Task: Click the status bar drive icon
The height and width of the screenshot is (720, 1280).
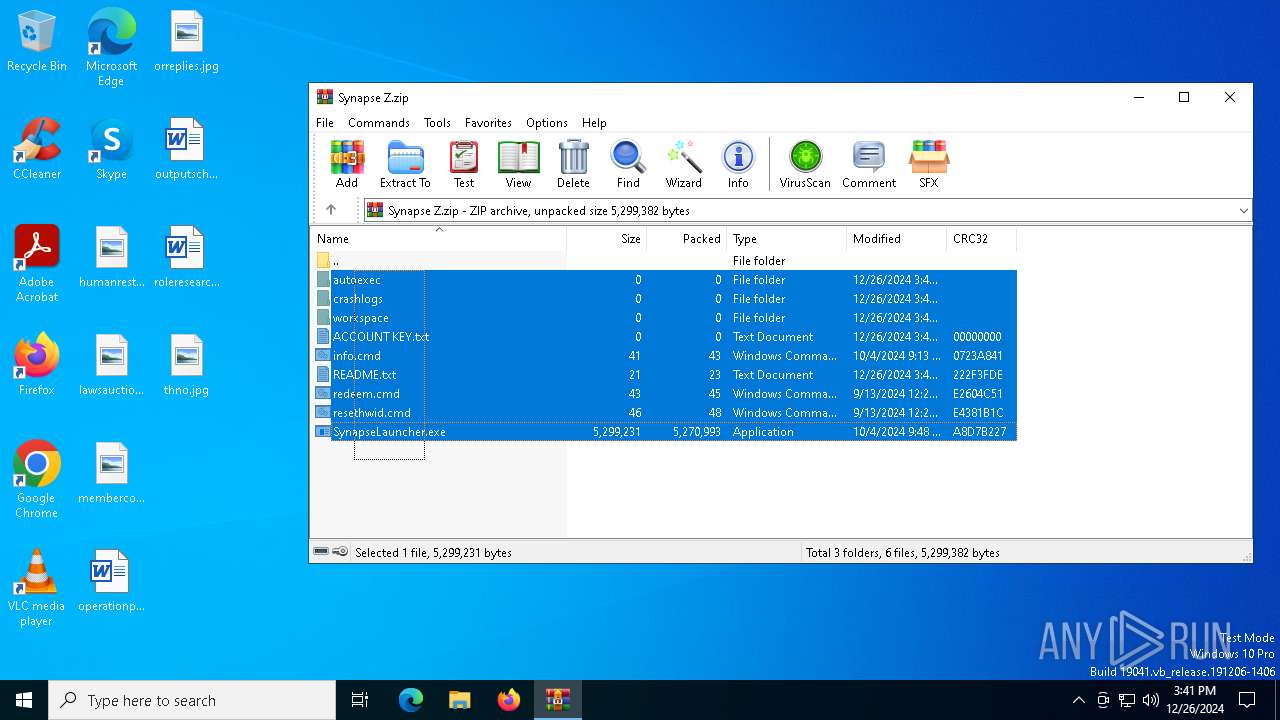Action: click(x=321, y=552)
